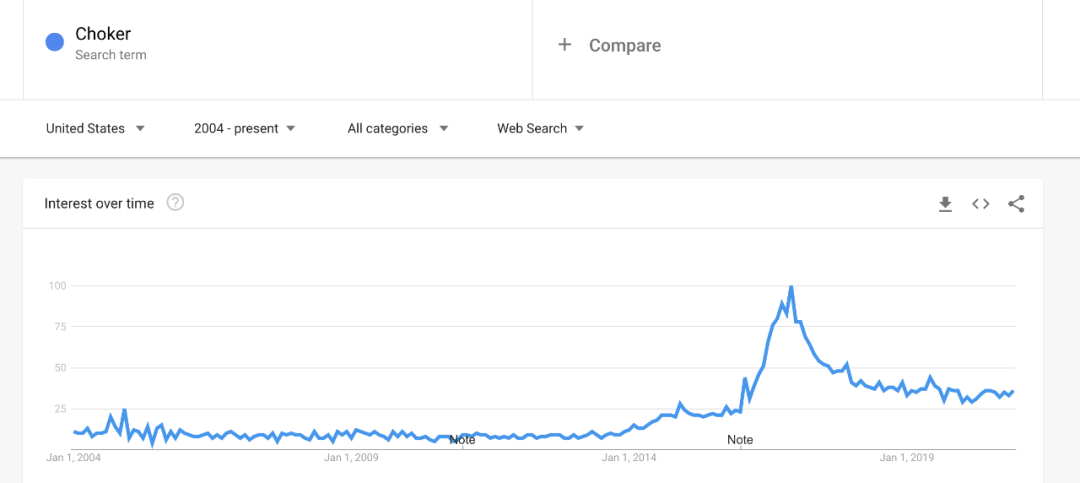Download the Interest over time data
Viewport: 1080px width, 483px height.
[x=945, y=203]
